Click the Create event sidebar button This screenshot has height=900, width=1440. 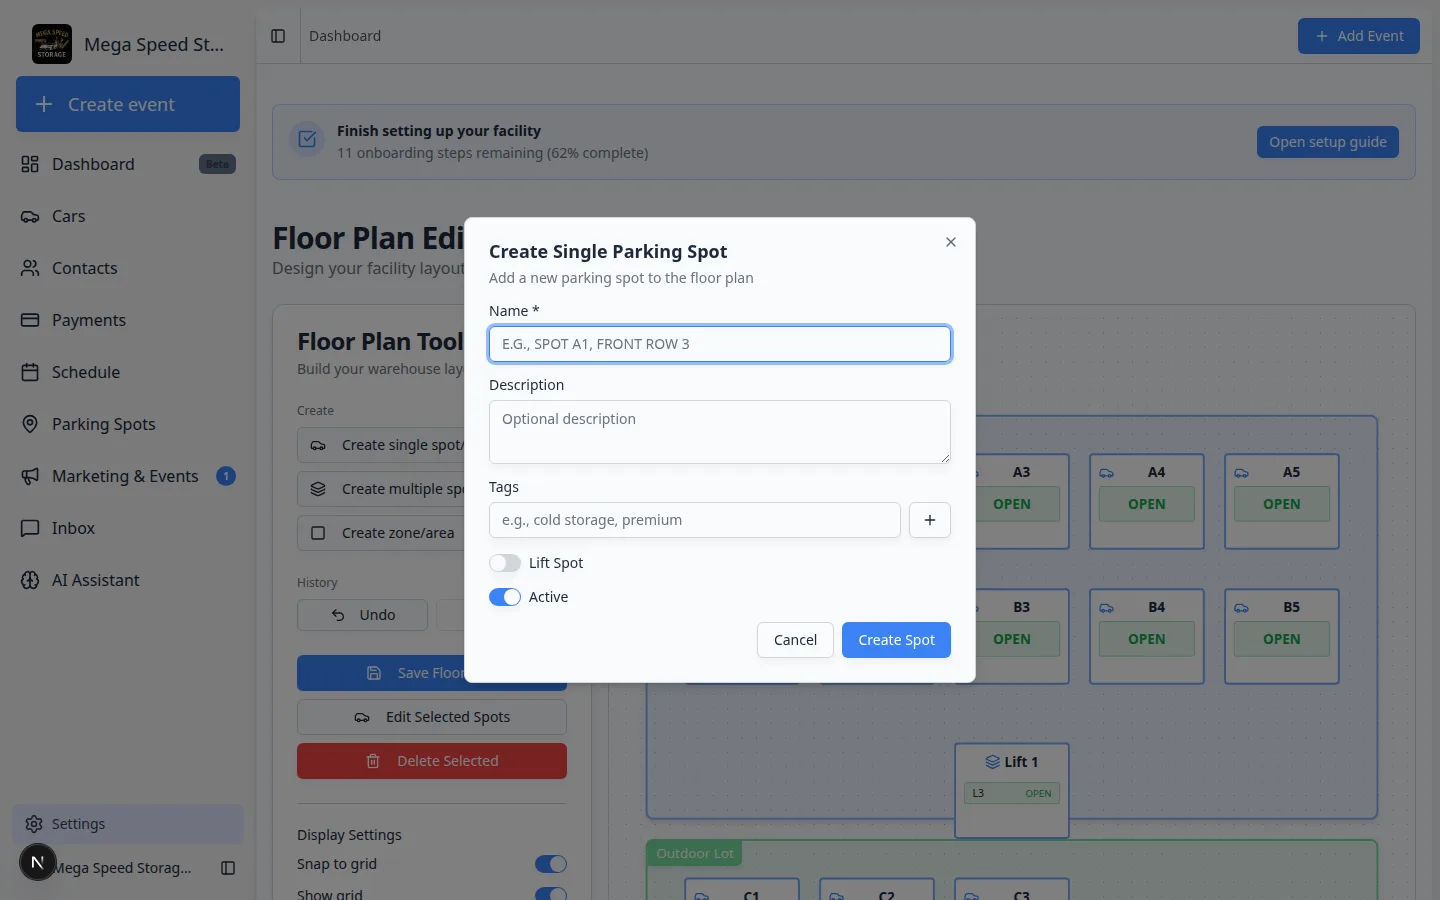(128, 104)
